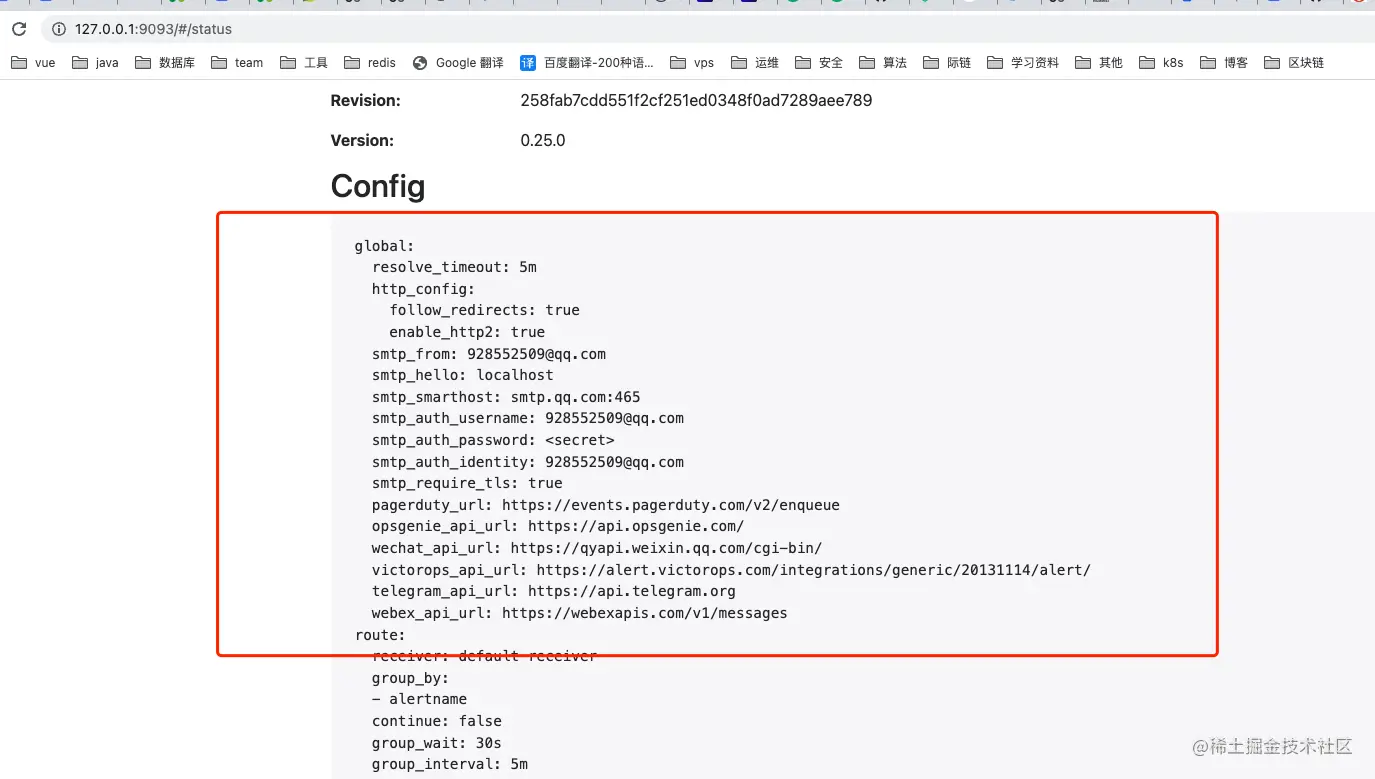Reload the Alertmanager status page
Screen dimensions: 1375x779
pyautogui.click(x=19, y=29)
